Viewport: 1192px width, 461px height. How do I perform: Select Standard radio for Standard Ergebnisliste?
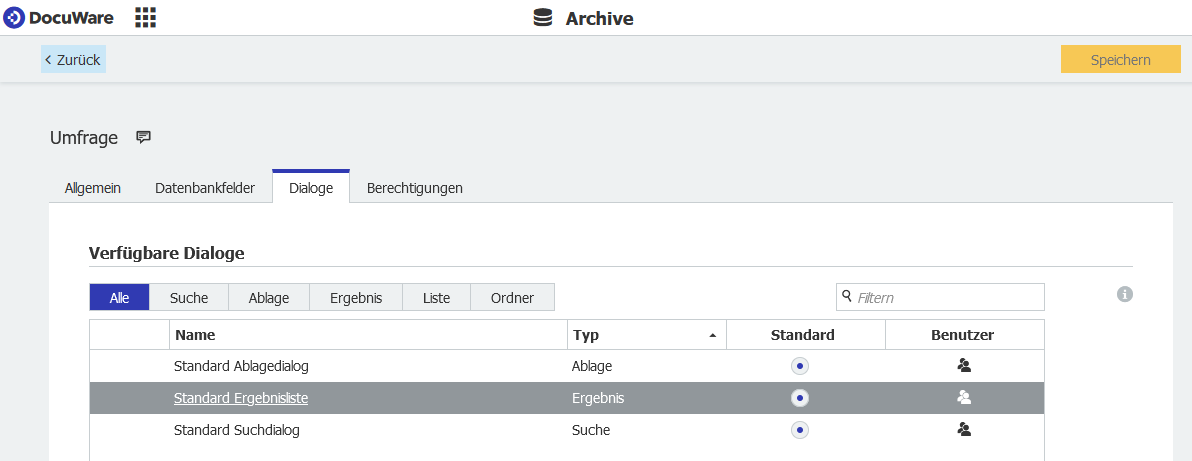point(800,398)
